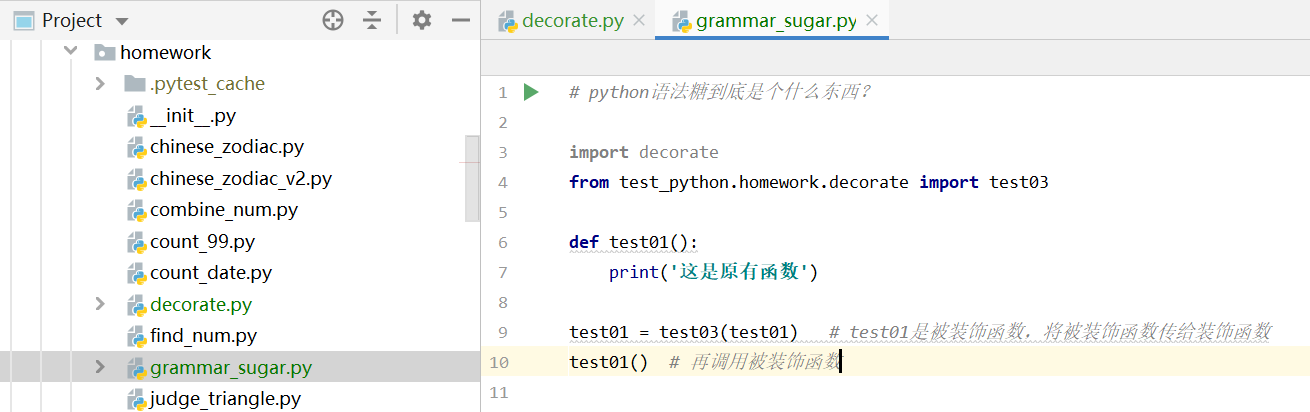1310x412 pixels.
Task: Open chinese_zodiac.py file
Action: point(227,147)
